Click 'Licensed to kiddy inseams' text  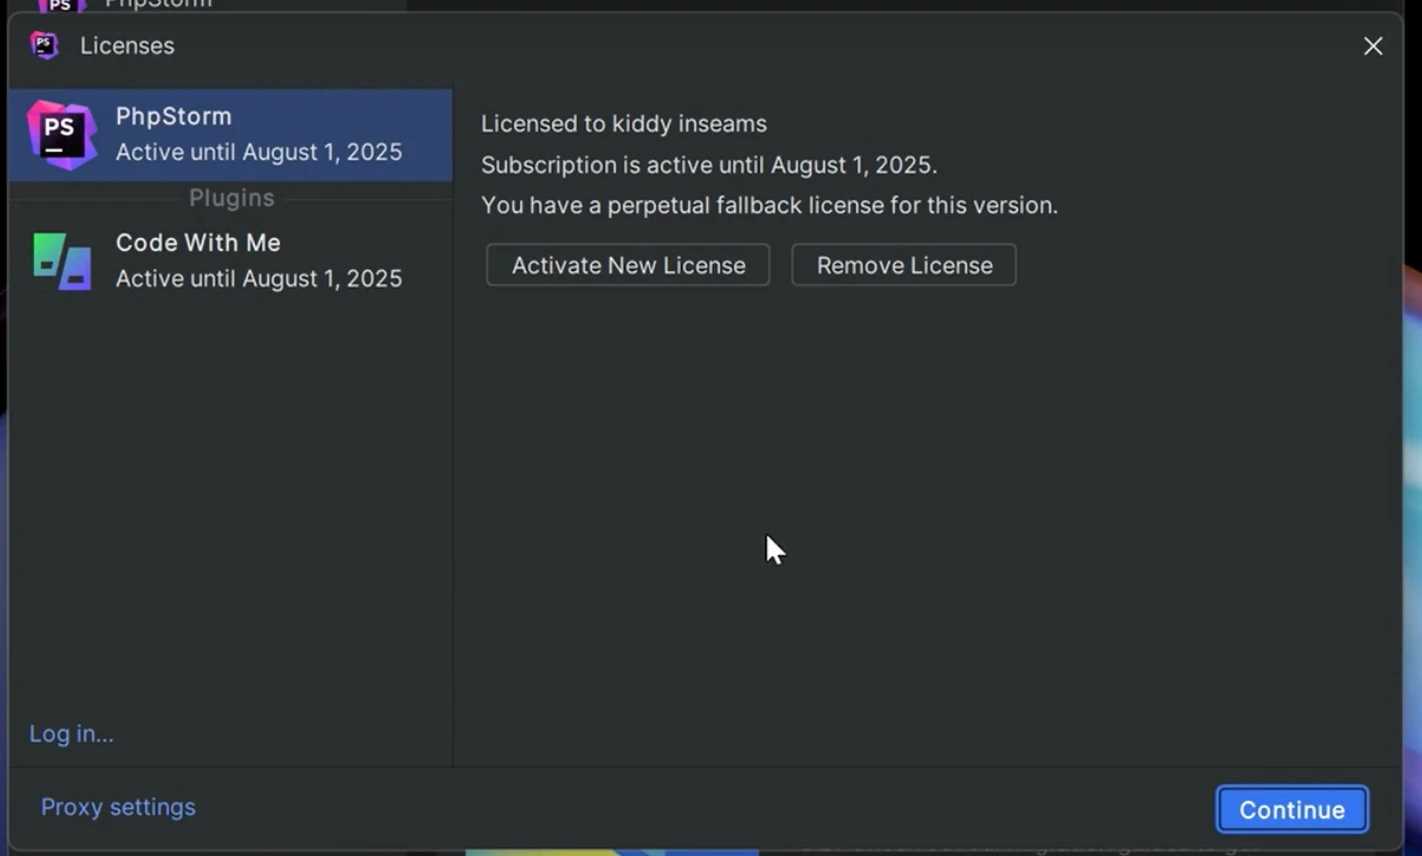tap(624, 124)
